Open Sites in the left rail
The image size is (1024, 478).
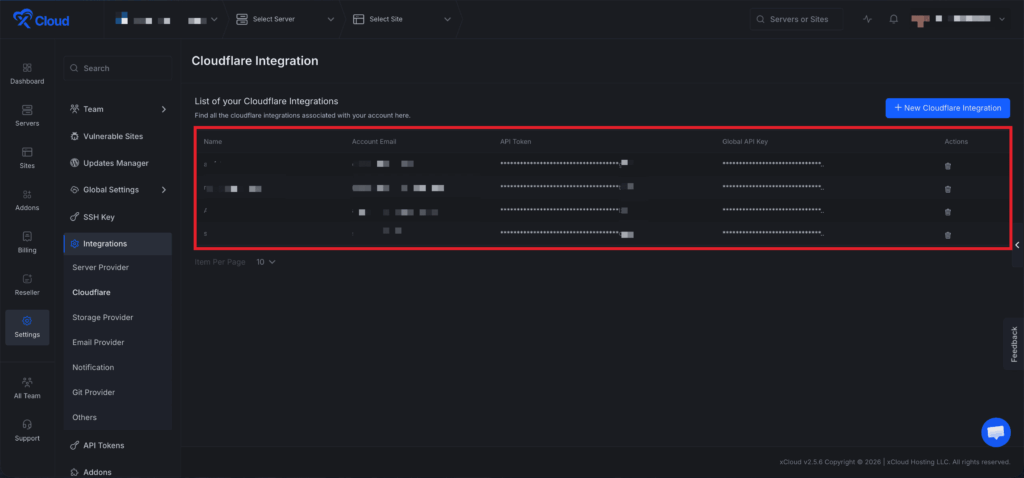[27, 158]
